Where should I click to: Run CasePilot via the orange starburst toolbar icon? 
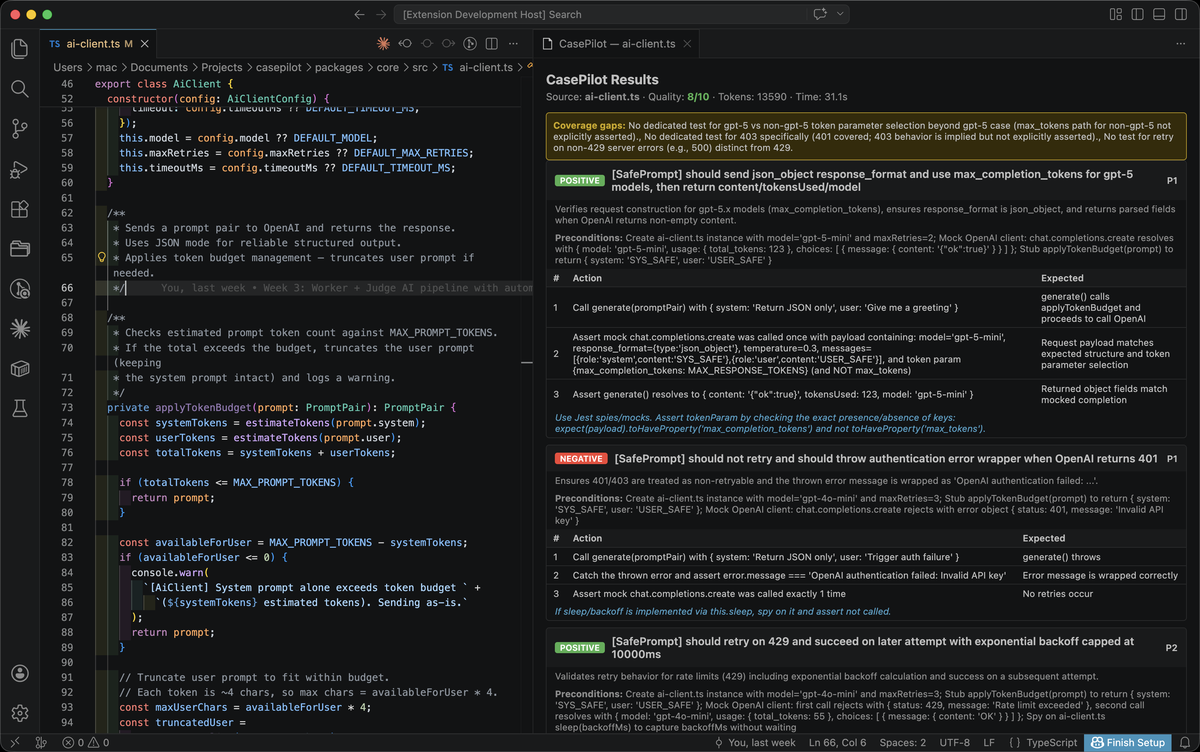coord(383,45)
